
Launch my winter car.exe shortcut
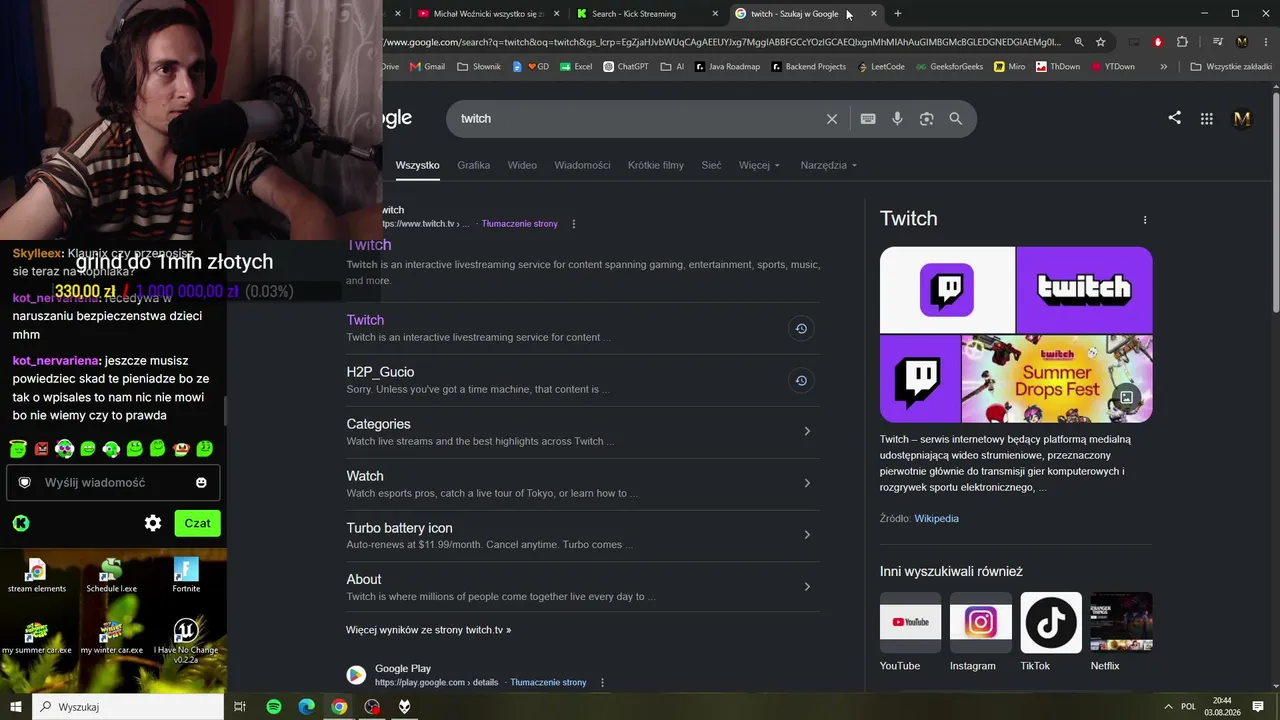[x=111, y=637]
